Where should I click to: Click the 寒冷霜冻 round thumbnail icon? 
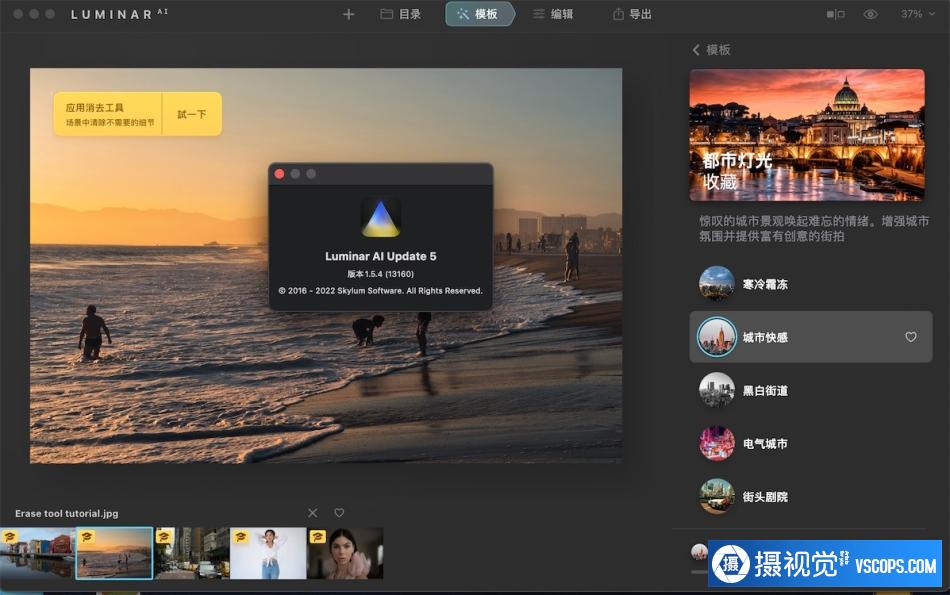(x=717, y=284)
